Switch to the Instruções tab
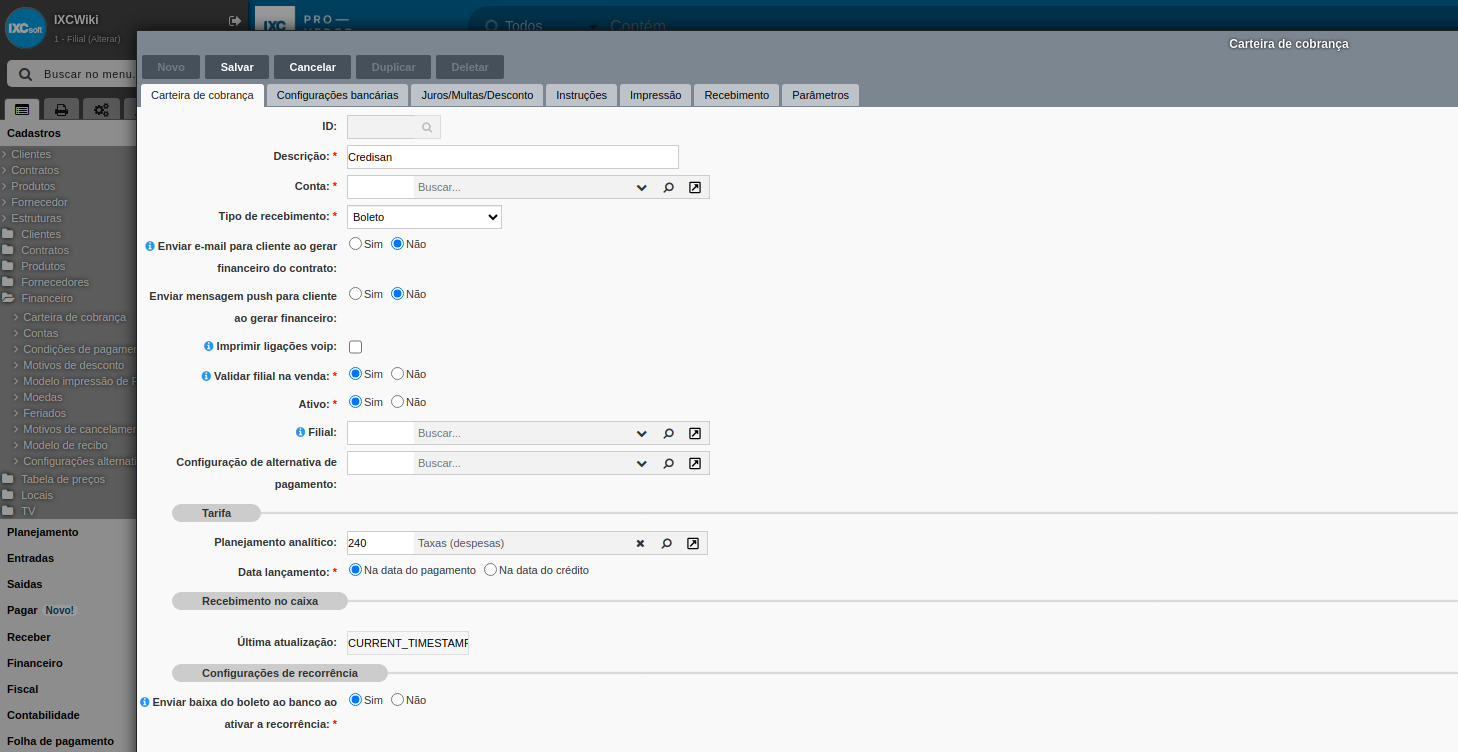This screenshot has width=1458, height=752. tap(581, 95)
